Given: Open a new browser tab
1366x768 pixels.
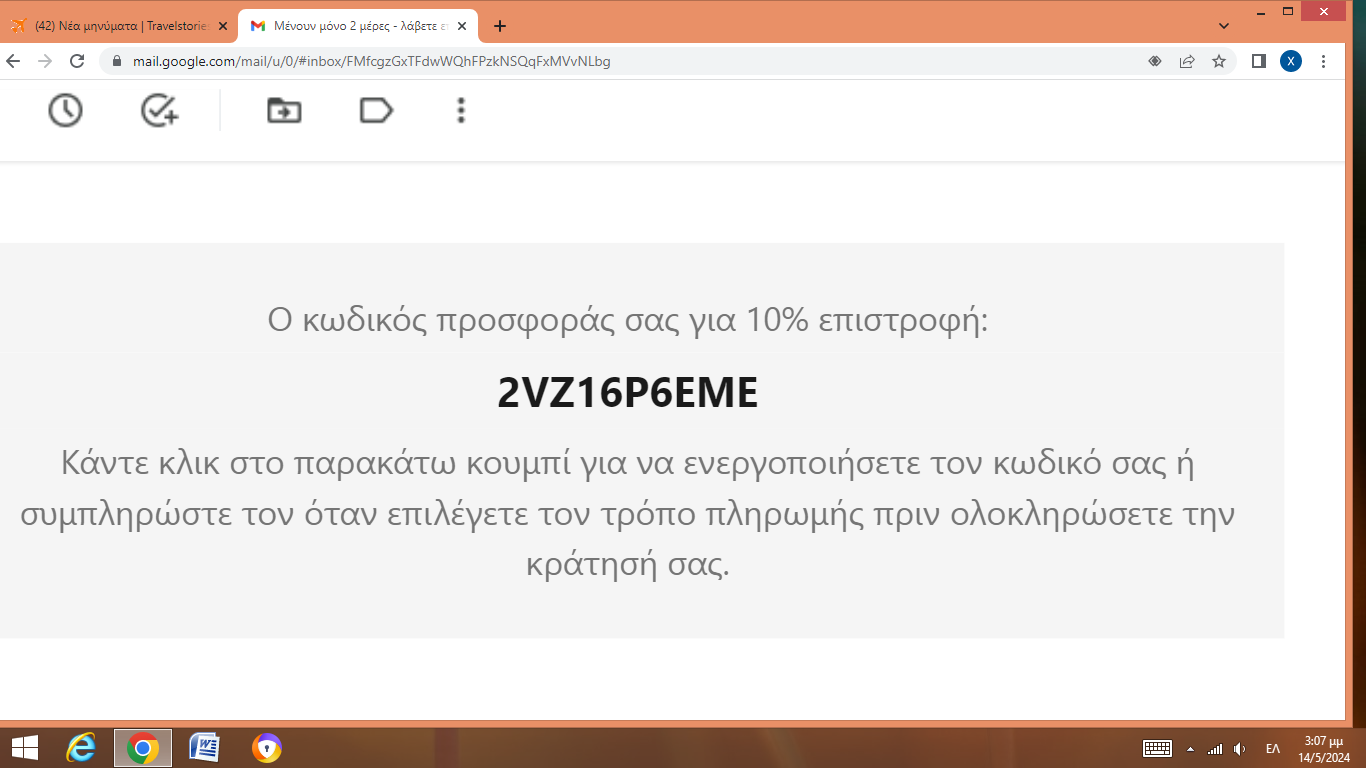Looking at the screenshot, I should [500, 26].
